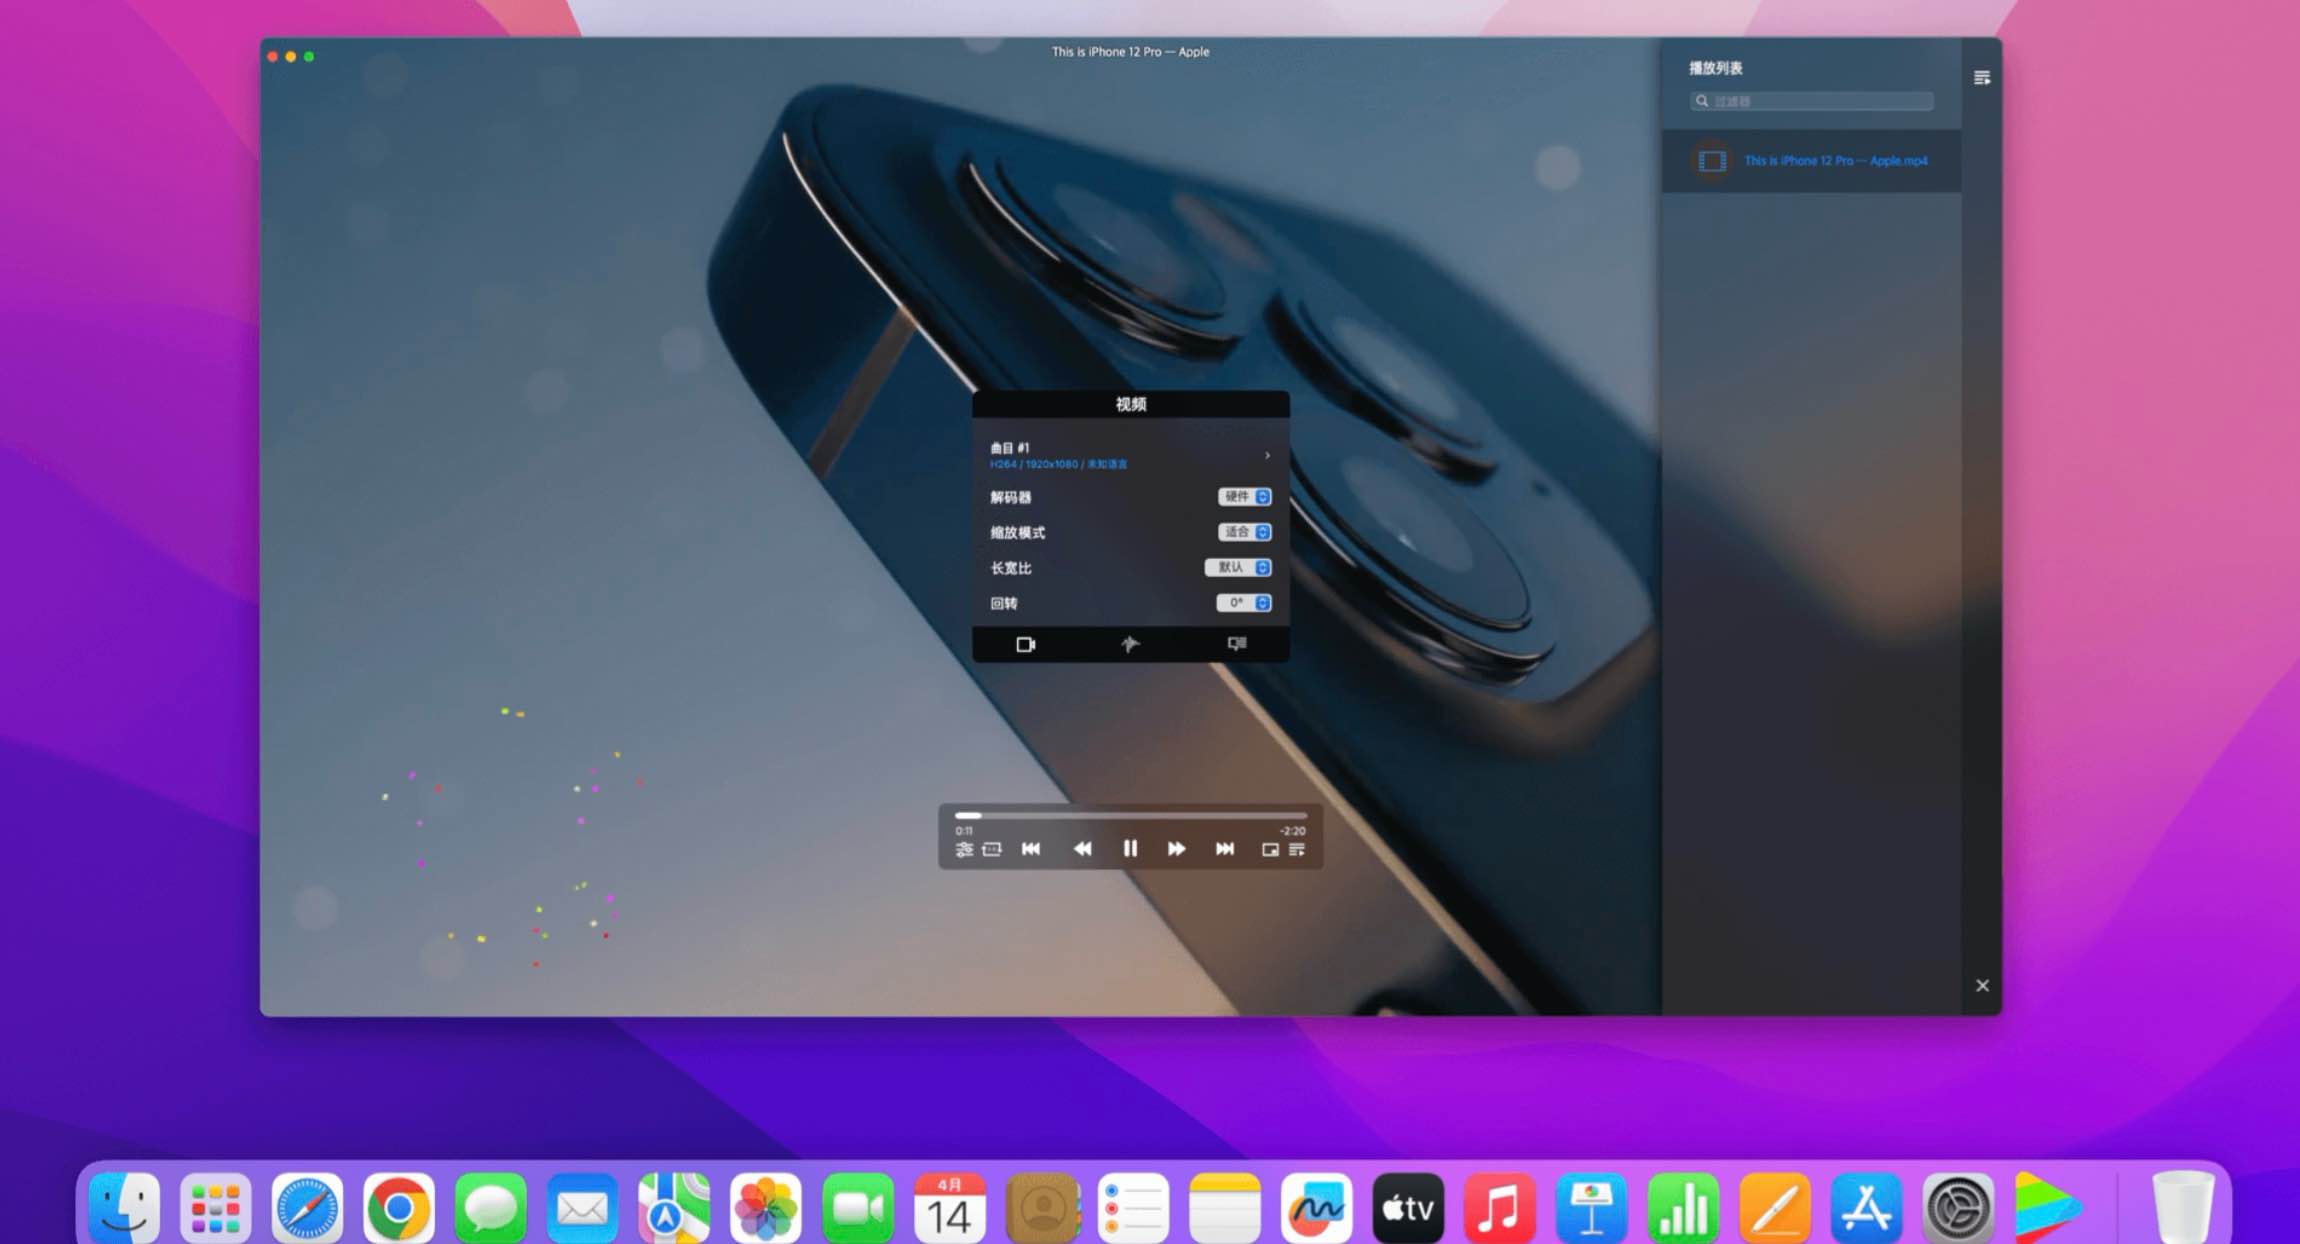This screenshot has width=2300, height=1244.
Task: Close the playlist sidebar with the X button
Action: coord(1981,985)
